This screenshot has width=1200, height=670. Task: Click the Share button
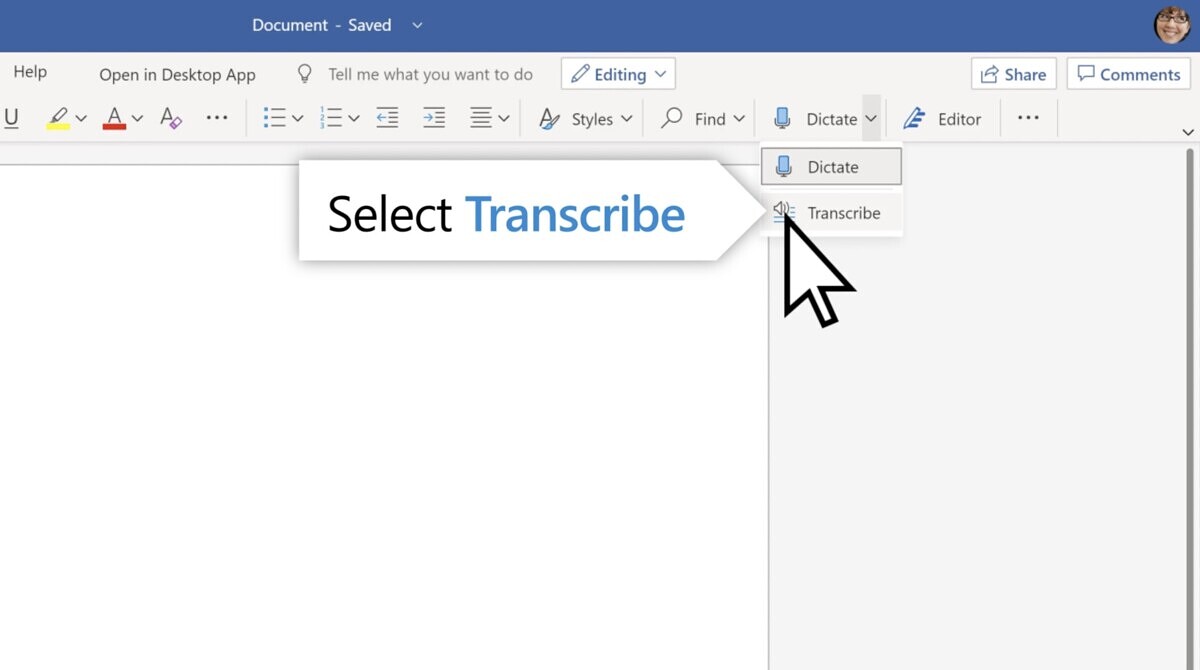[1013, 74]
